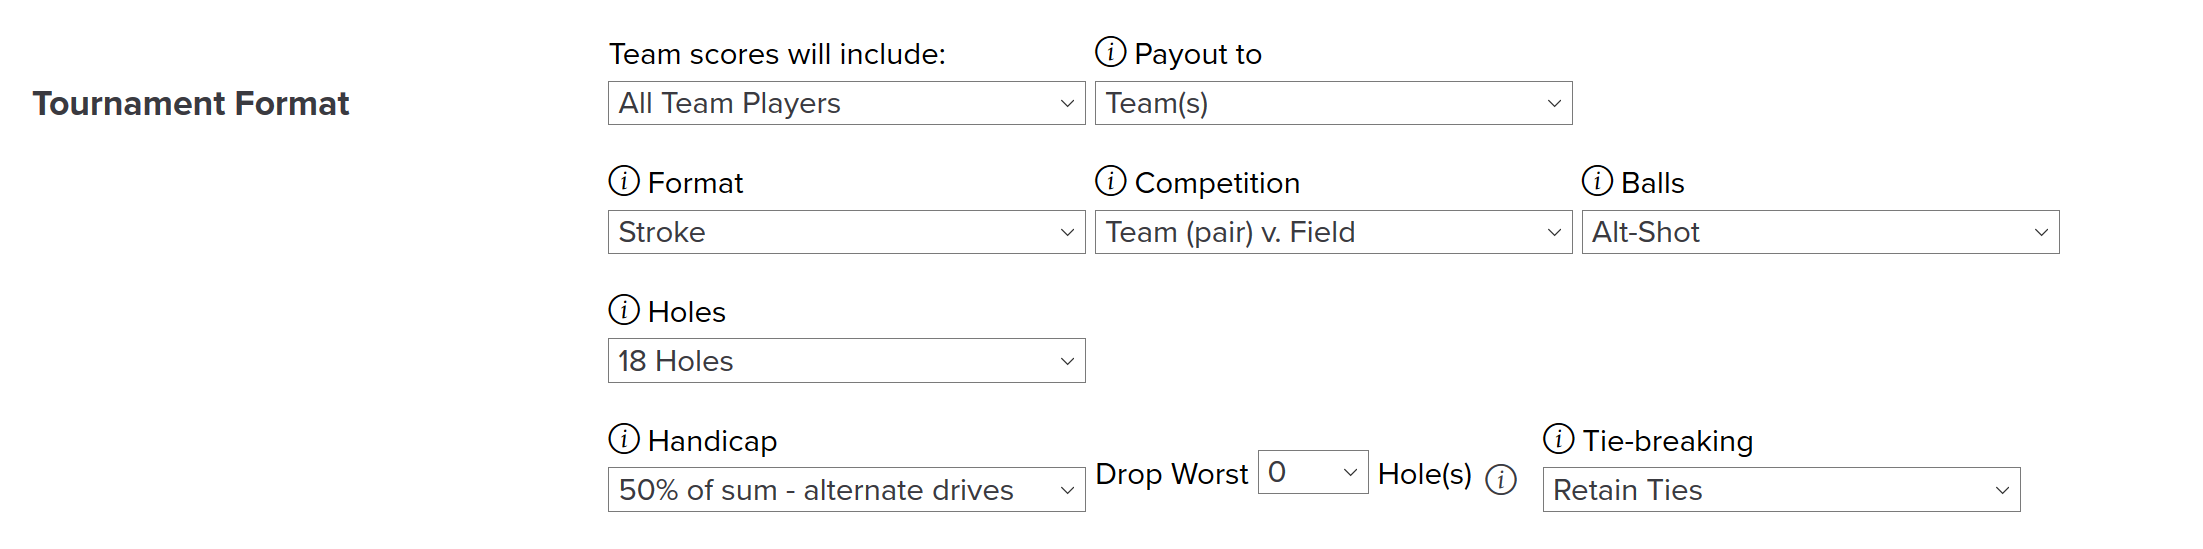Click the info icon beside Format
Screen dimensions: 2203x549
pos(624,181)
